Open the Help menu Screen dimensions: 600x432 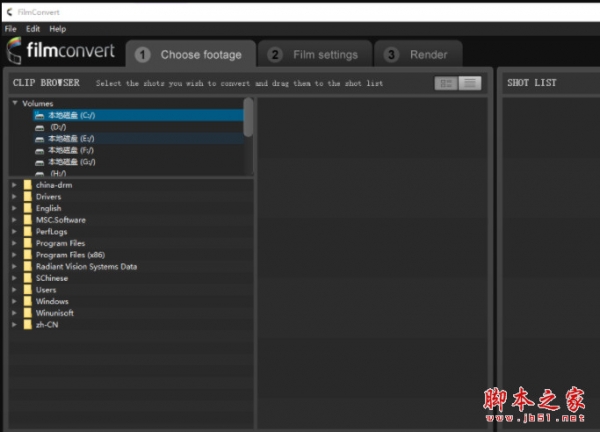[58, 29]
